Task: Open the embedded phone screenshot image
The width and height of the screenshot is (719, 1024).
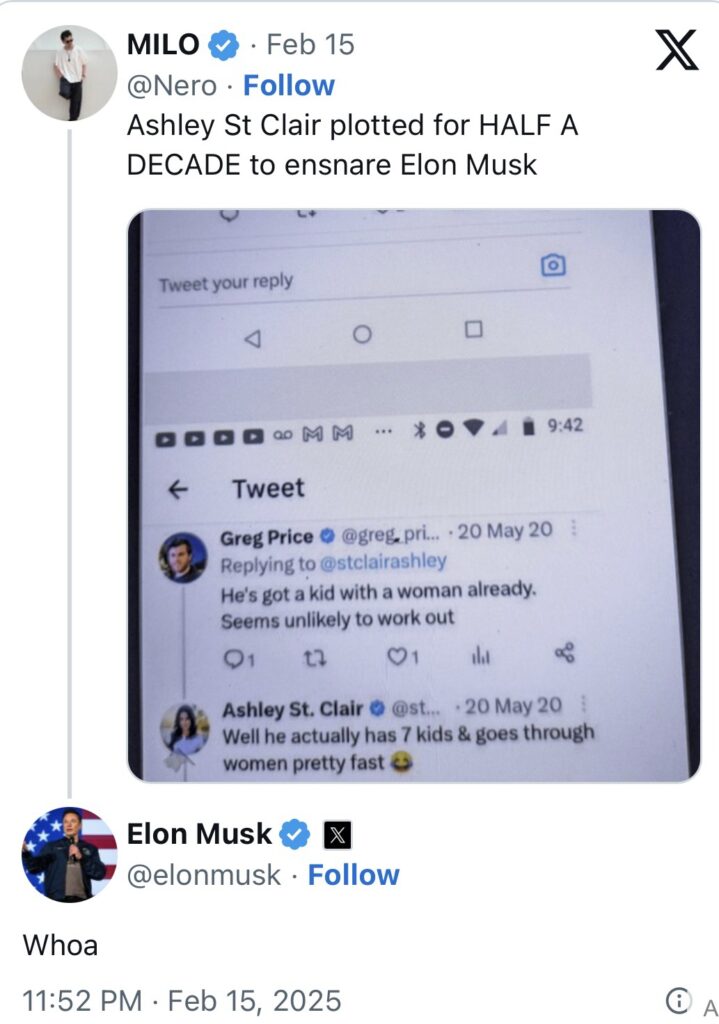Action: (413, 495)
